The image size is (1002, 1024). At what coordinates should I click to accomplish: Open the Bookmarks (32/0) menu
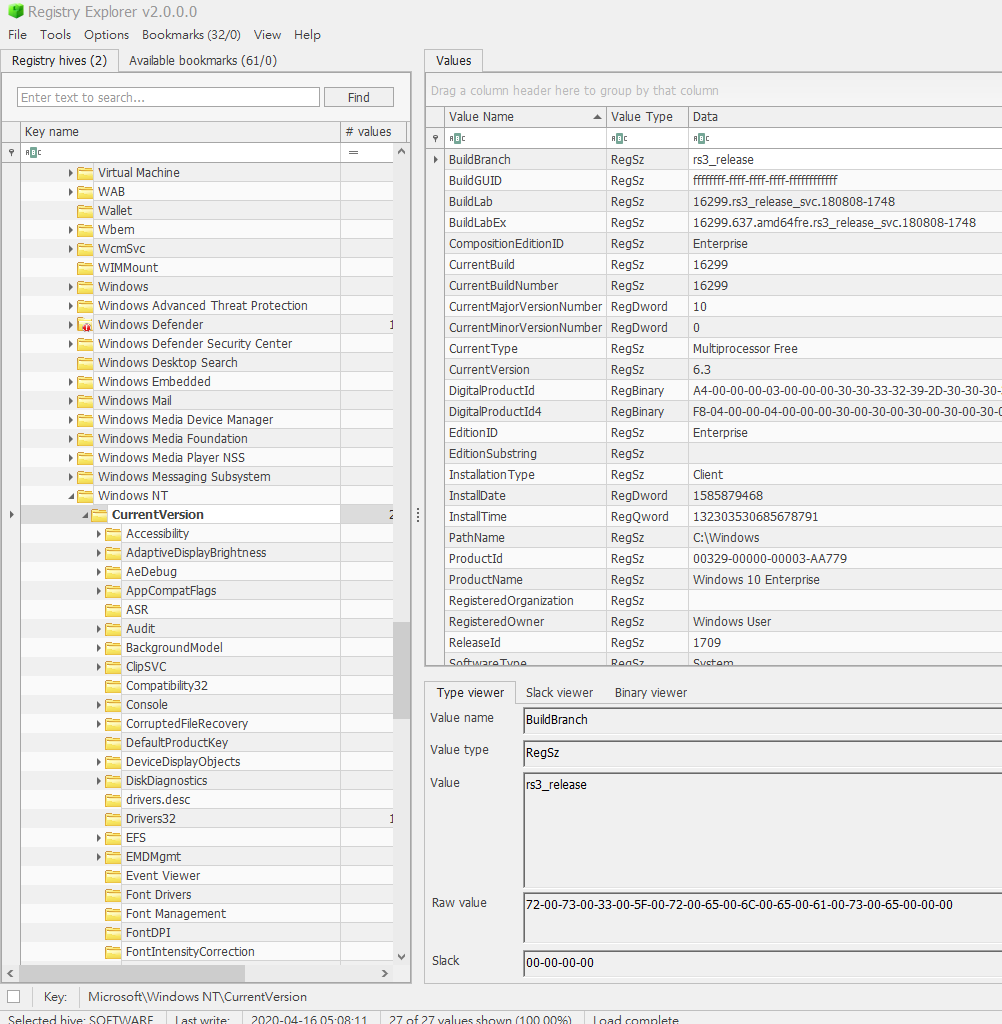(191, 35)
